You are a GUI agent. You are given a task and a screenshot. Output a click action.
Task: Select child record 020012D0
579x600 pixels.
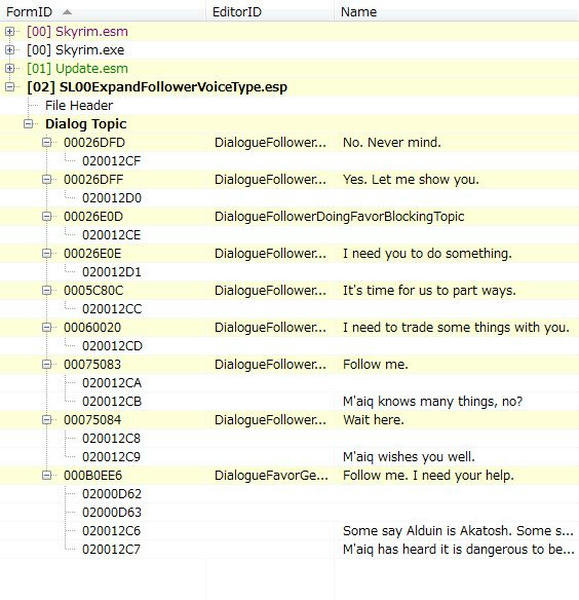112,198
